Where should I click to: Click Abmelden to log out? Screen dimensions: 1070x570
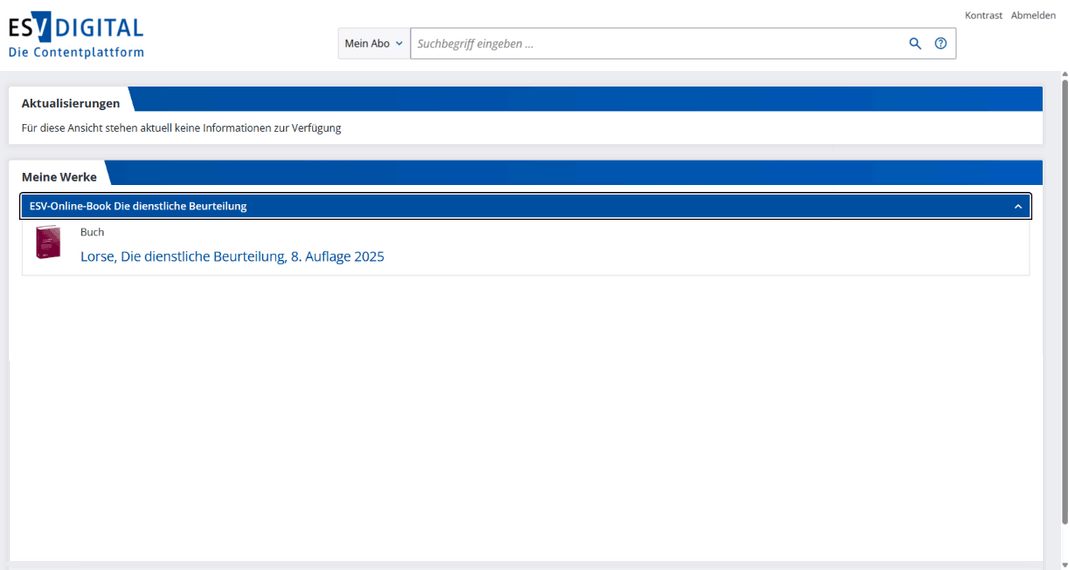click(x=1033, y=15)
